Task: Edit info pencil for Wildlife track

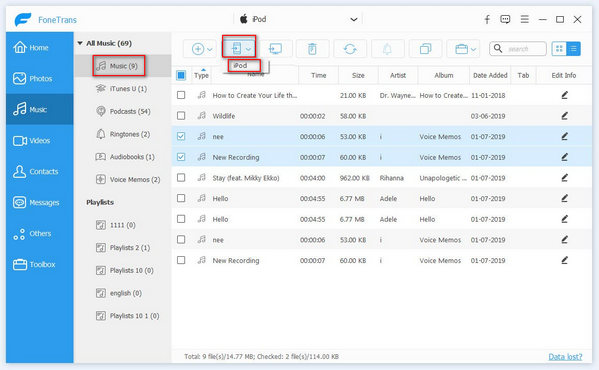Action: 564,116
